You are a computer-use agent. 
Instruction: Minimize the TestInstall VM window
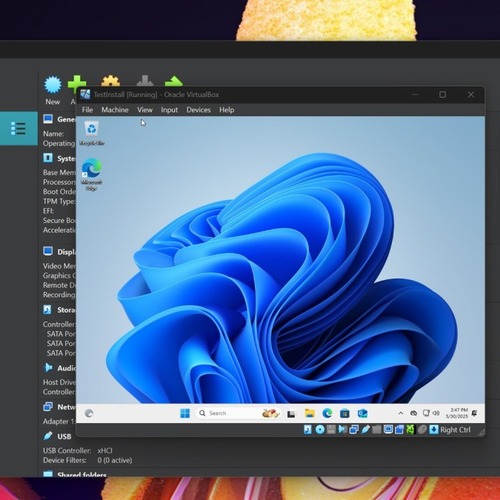(x=415, y=95)
